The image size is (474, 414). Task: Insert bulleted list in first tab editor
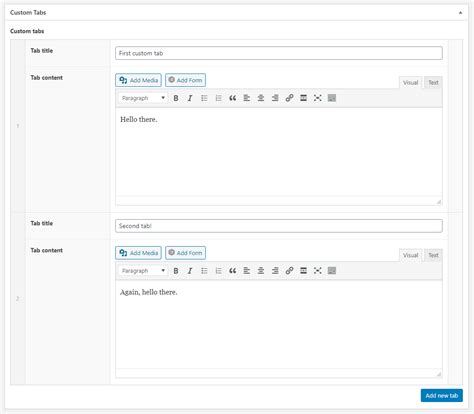pos(204,98)
